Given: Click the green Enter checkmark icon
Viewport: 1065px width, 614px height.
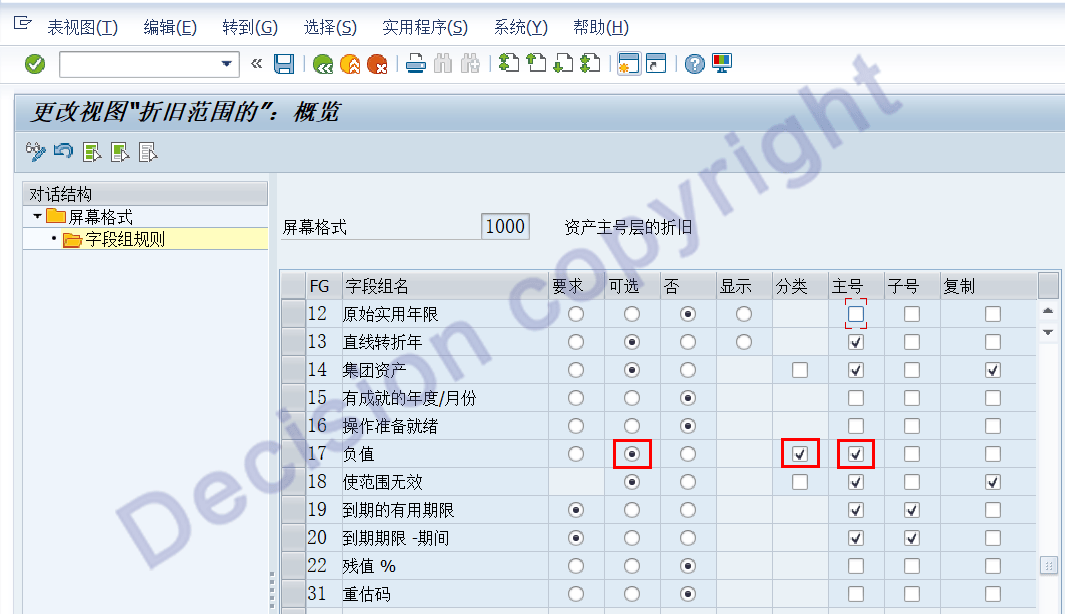Looking at the screenshot, I should (35, 65).
